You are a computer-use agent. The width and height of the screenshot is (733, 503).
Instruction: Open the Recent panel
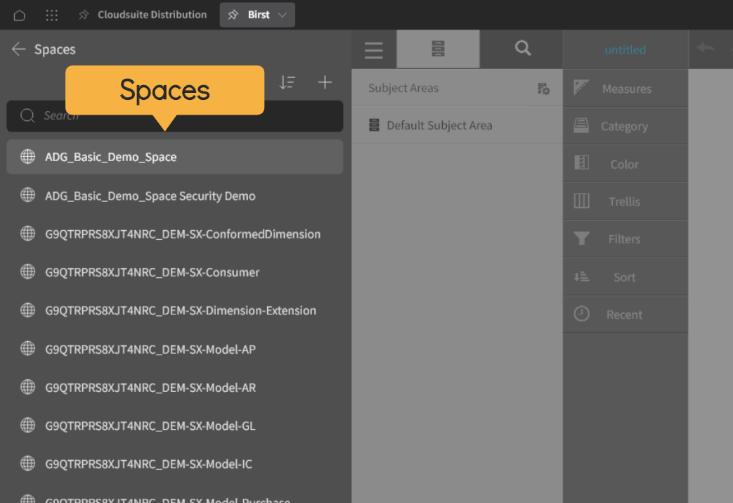pyautogui.click(x=625, y=314)
